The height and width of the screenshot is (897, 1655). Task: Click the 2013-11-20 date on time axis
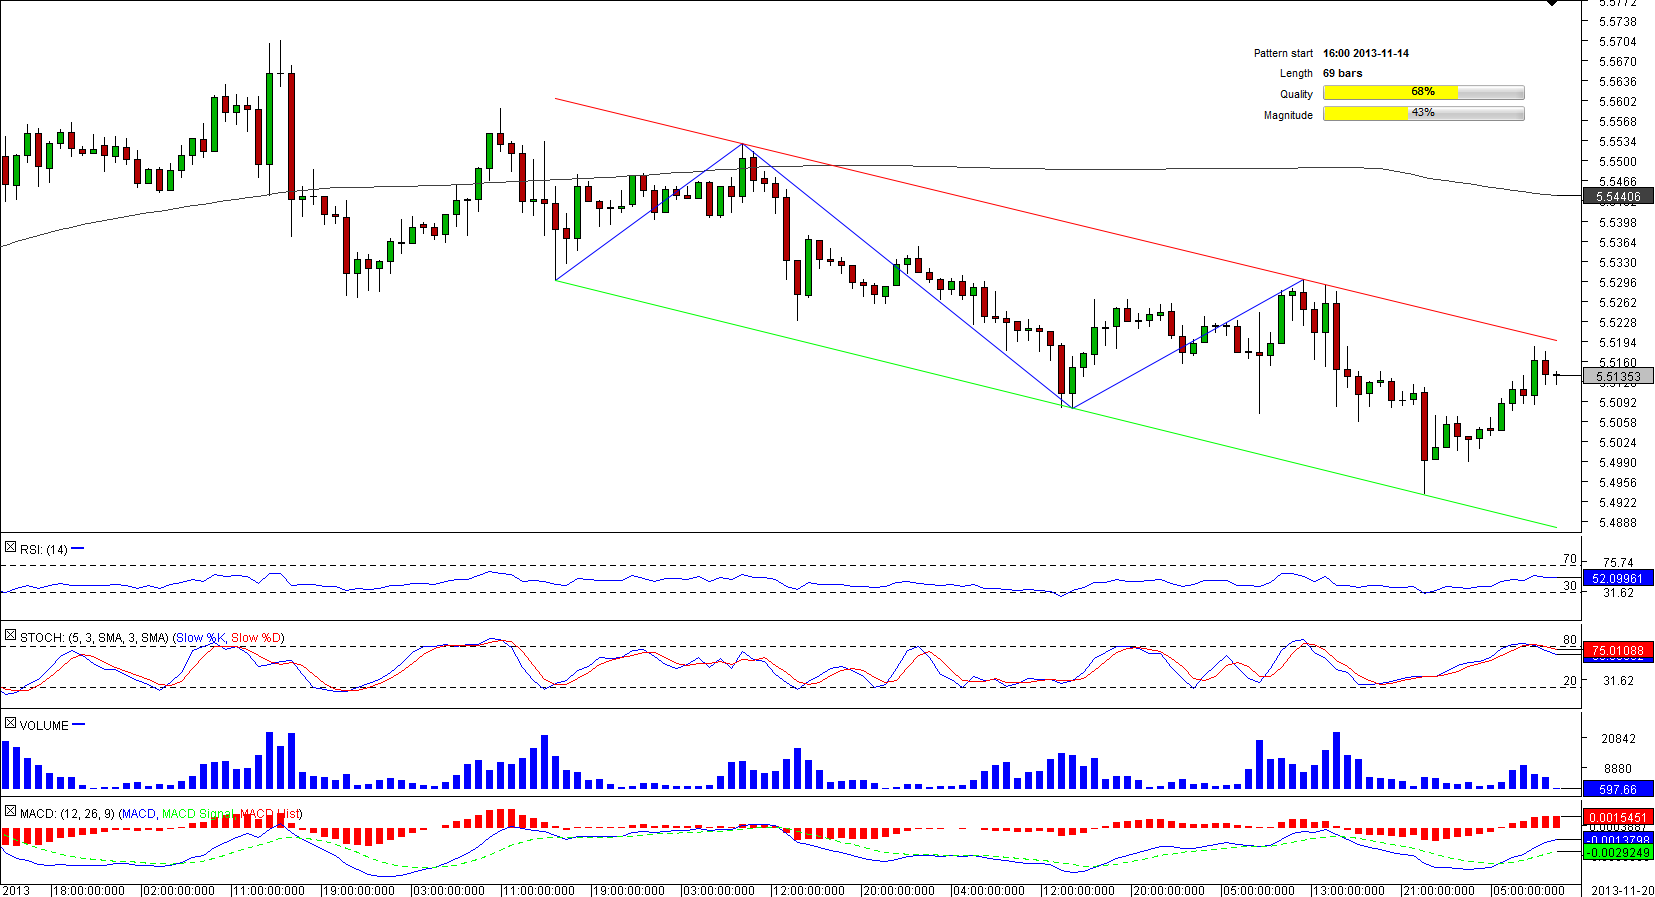click(x=1622, y=890)
